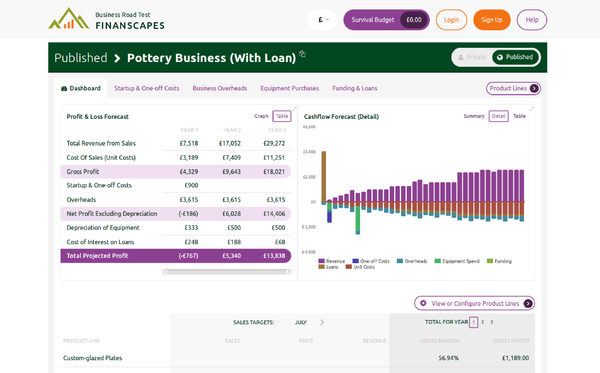
Task: Click Year 3 revenue value £29,272
Action: 274,143
